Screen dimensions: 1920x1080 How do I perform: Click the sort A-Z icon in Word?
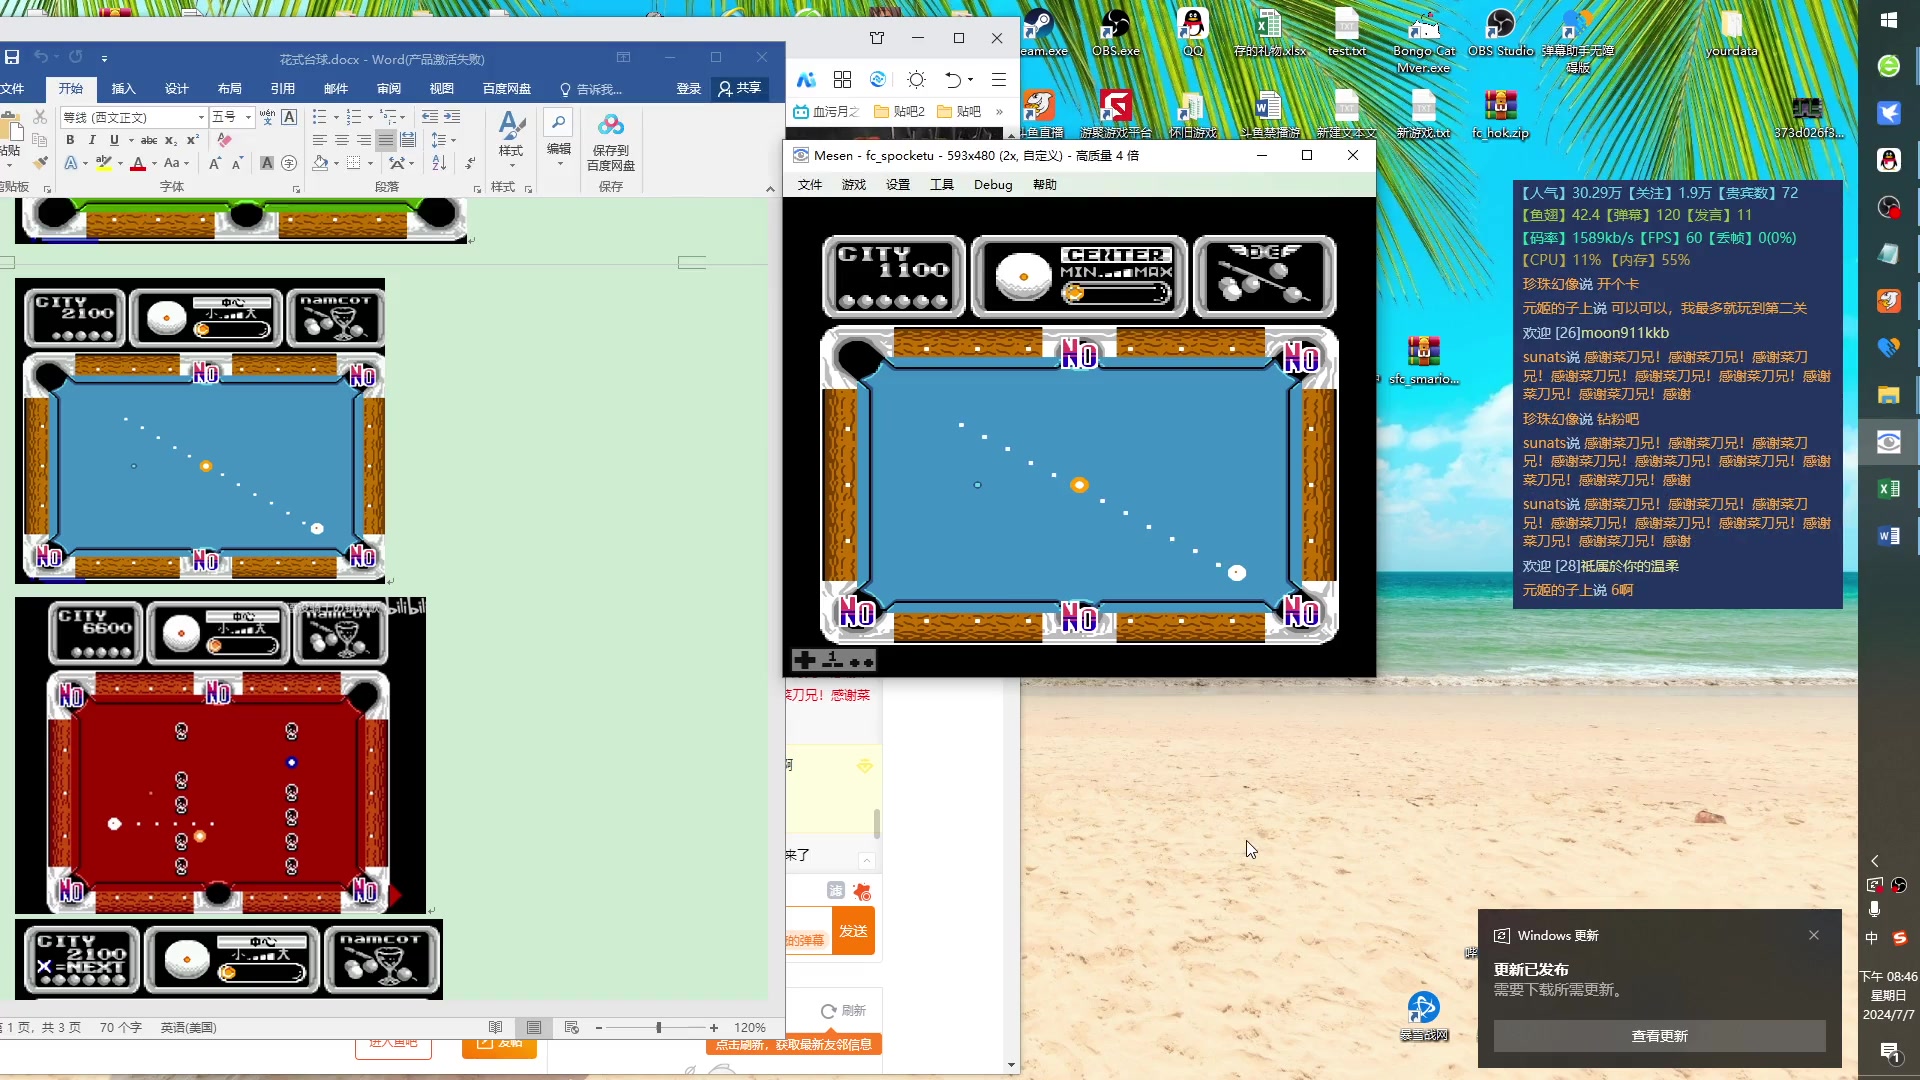pos(439,163)
